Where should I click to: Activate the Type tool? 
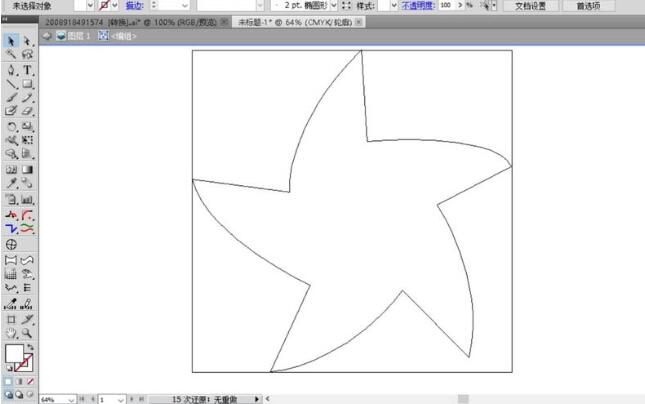[x=27, y=70]
